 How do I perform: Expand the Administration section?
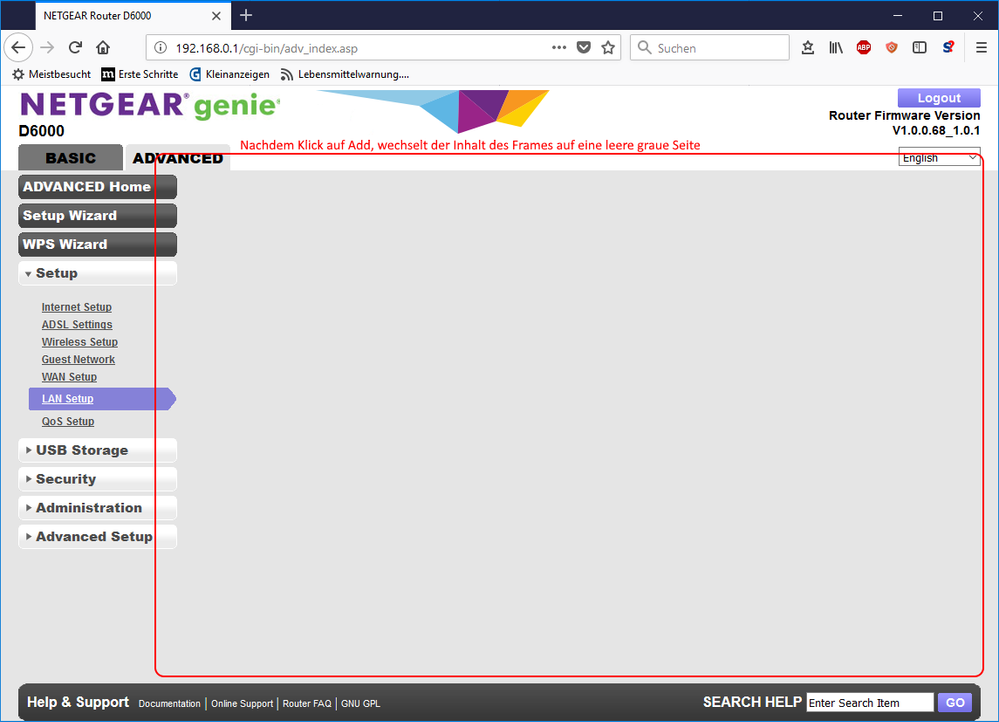[97, 508]
